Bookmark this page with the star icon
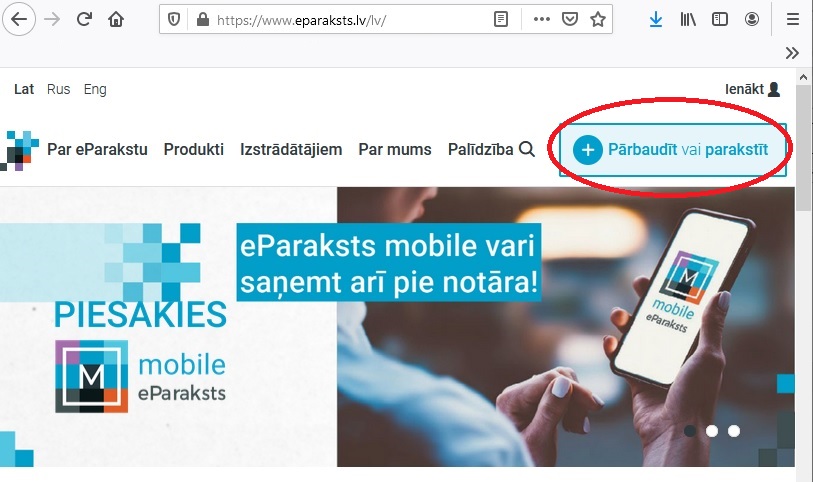Viewport: 813px width, 482px height. pyautogui.click(x=598, y=20)
